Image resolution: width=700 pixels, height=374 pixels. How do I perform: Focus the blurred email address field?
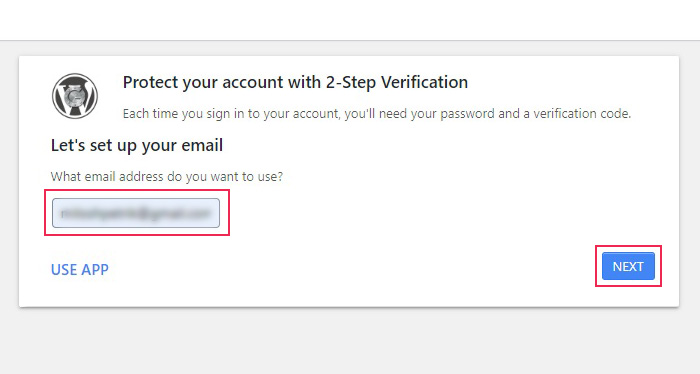pyautogui.click(x=136, y=213)
